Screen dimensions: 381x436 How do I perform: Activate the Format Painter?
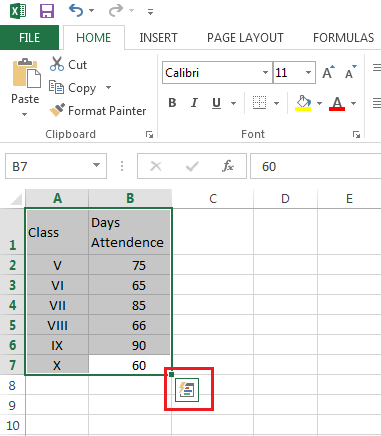(98, 111)
